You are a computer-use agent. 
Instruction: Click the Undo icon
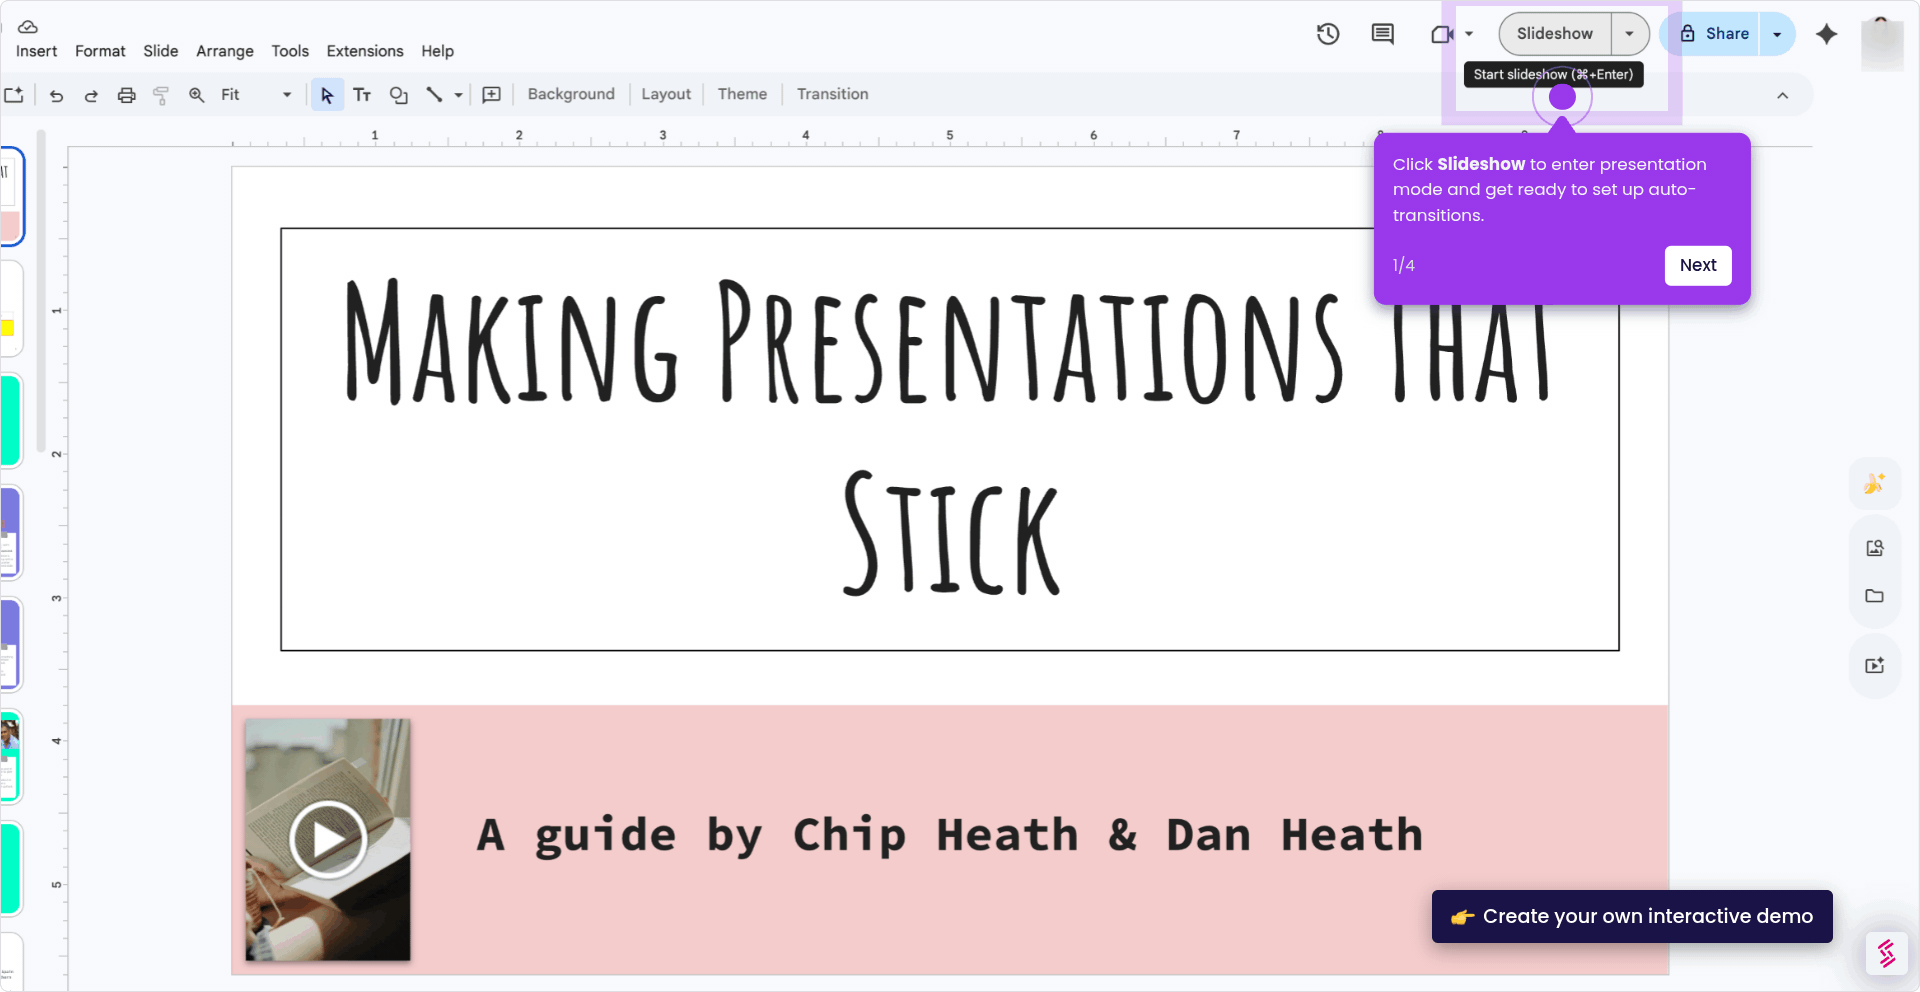pyautogui.click(x=56, y=95)
